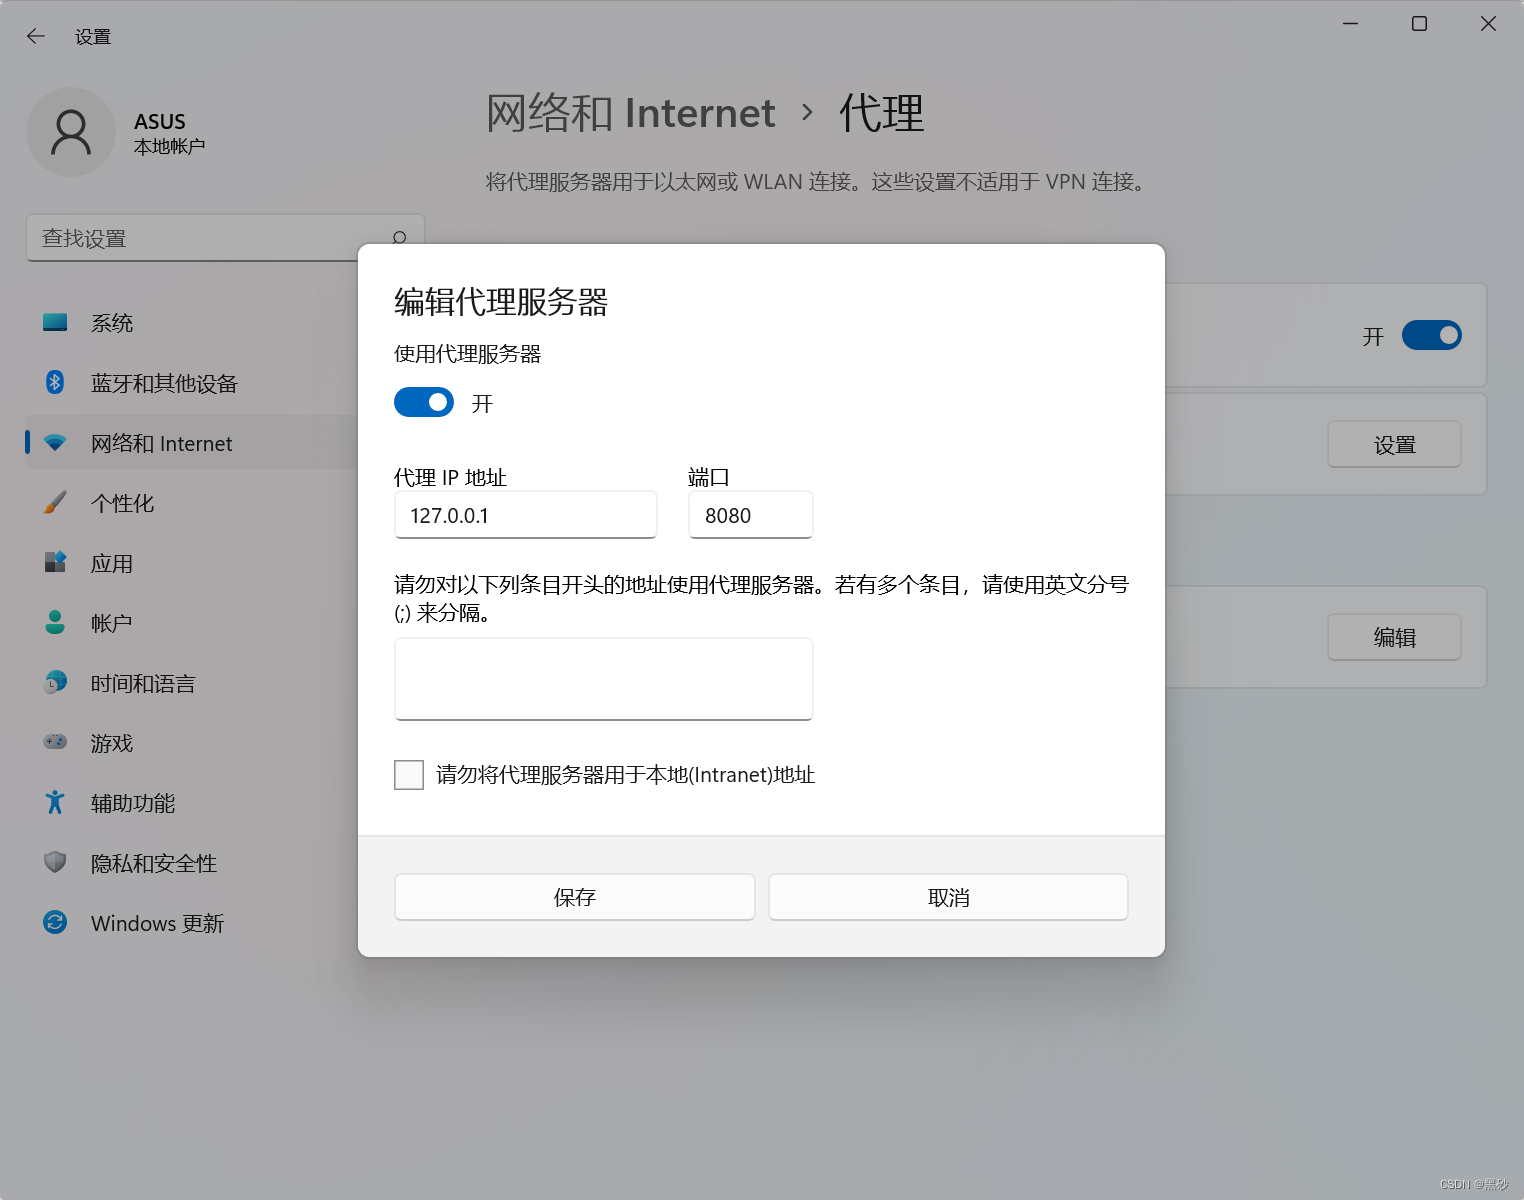
Task: Click the Apps icon in sidebar
Action: (55, 562)
